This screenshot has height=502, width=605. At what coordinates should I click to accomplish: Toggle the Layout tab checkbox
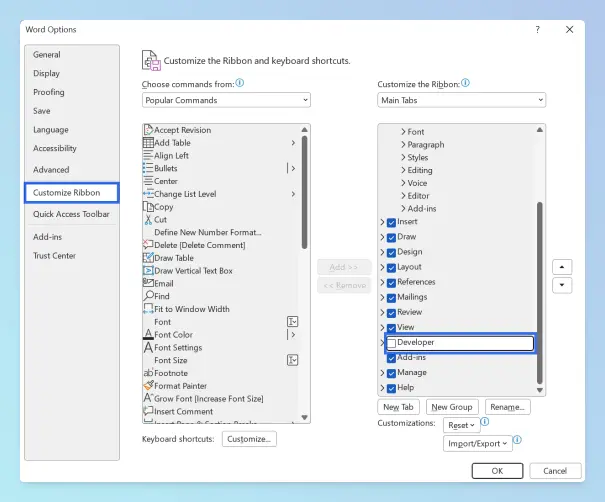[x=391, y=268]
